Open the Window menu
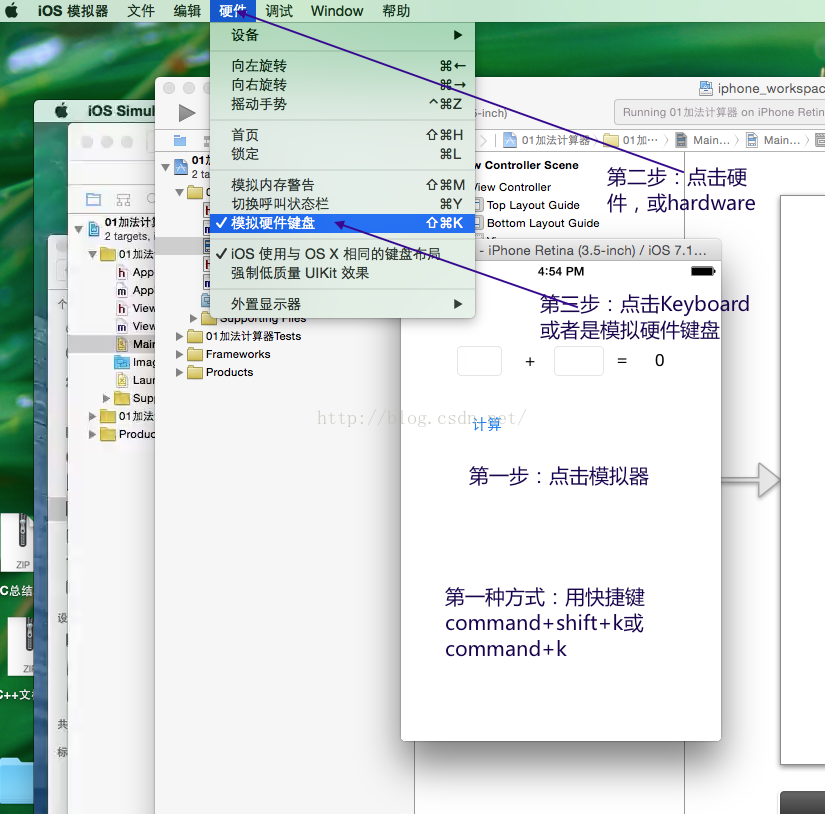Viewport: 825px width, 814px height. (337, 11)
